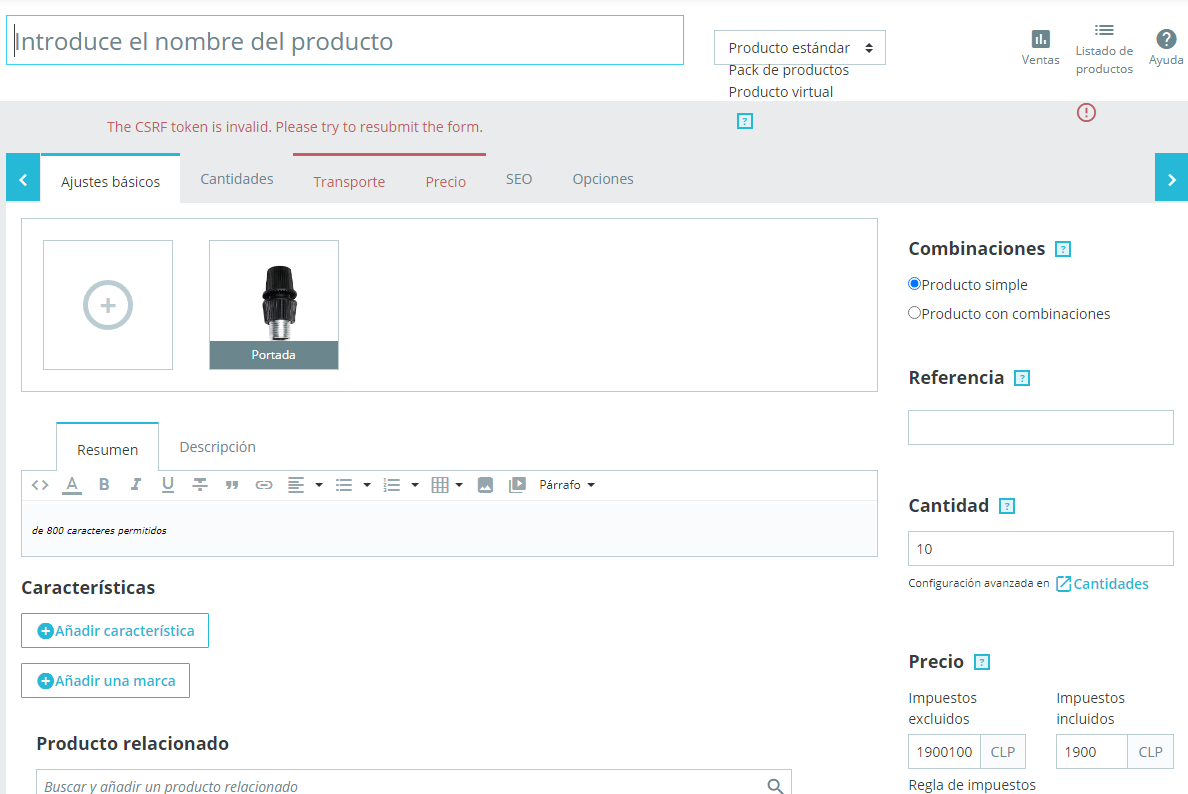
Task: Click the Referencia input field
Action: (x=1040, y=427)
